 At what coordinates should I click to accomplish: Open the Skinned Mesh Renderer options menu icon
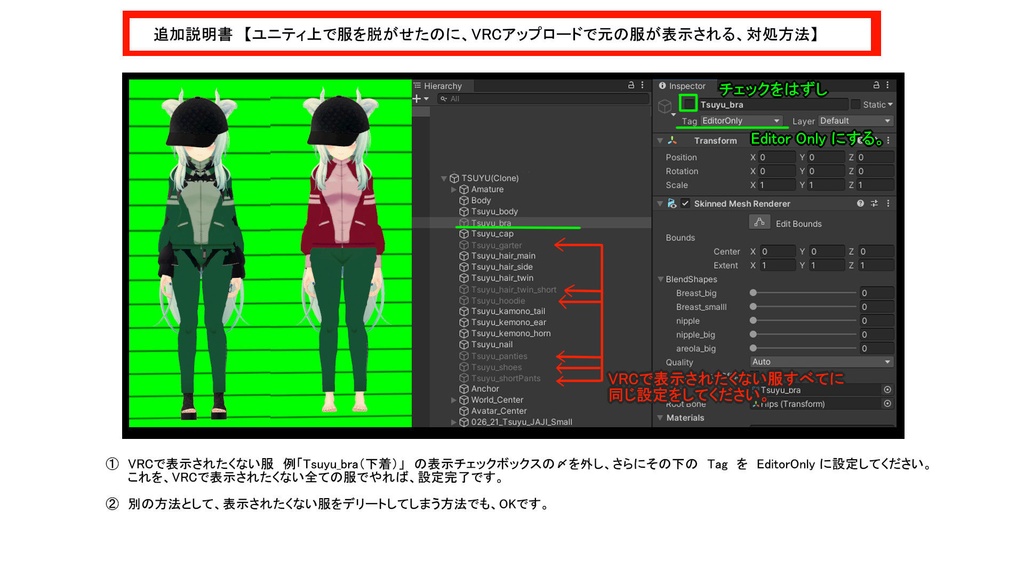click(x=887, y=203)
